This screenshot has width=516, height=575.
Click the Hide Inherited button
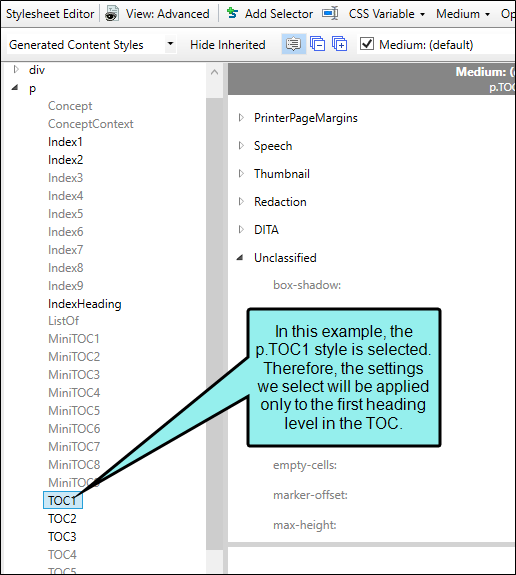coord(227,45)
